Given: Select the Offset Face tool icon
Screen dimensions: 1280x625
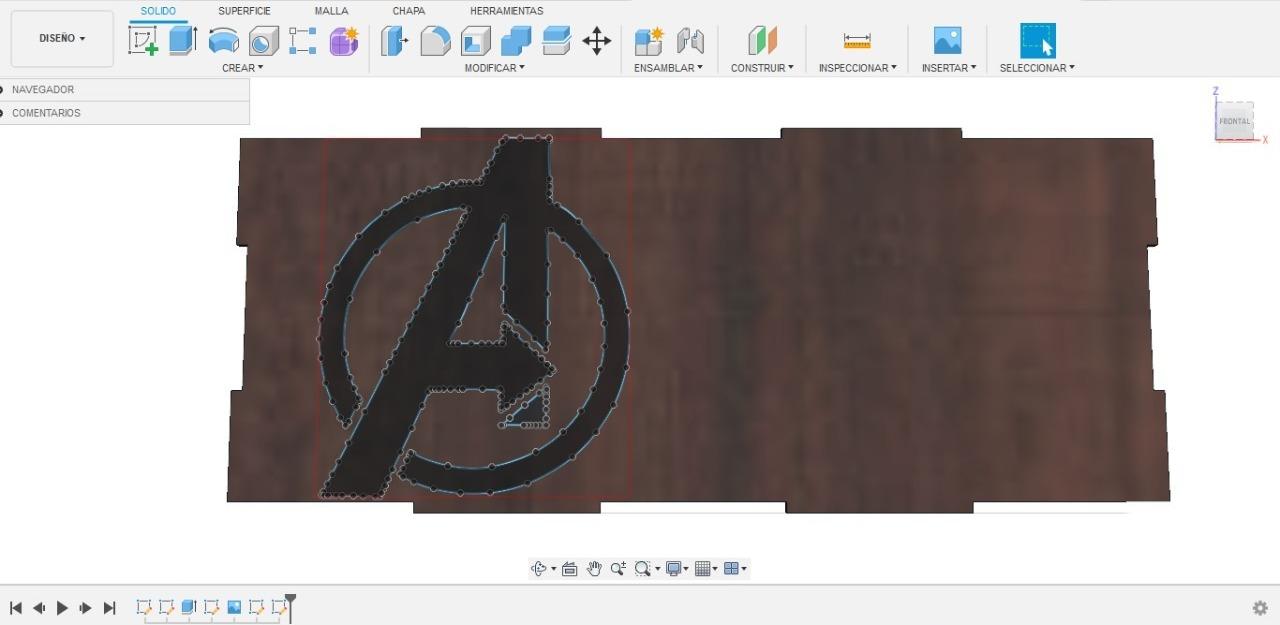Looking at the screenshot, I should pyautogui.click(x=556, y=41).
